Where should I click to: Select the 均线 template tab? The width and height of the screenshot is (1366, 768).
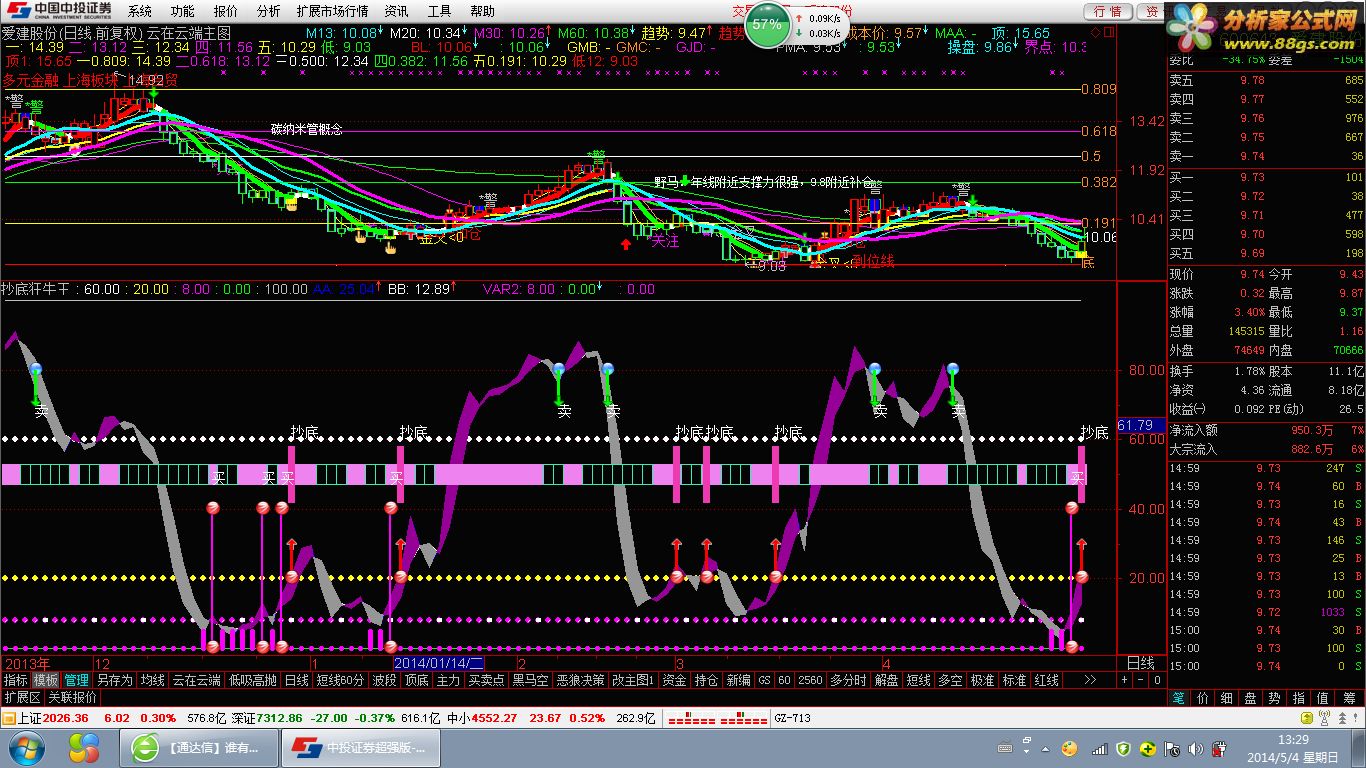coord(152,680)
